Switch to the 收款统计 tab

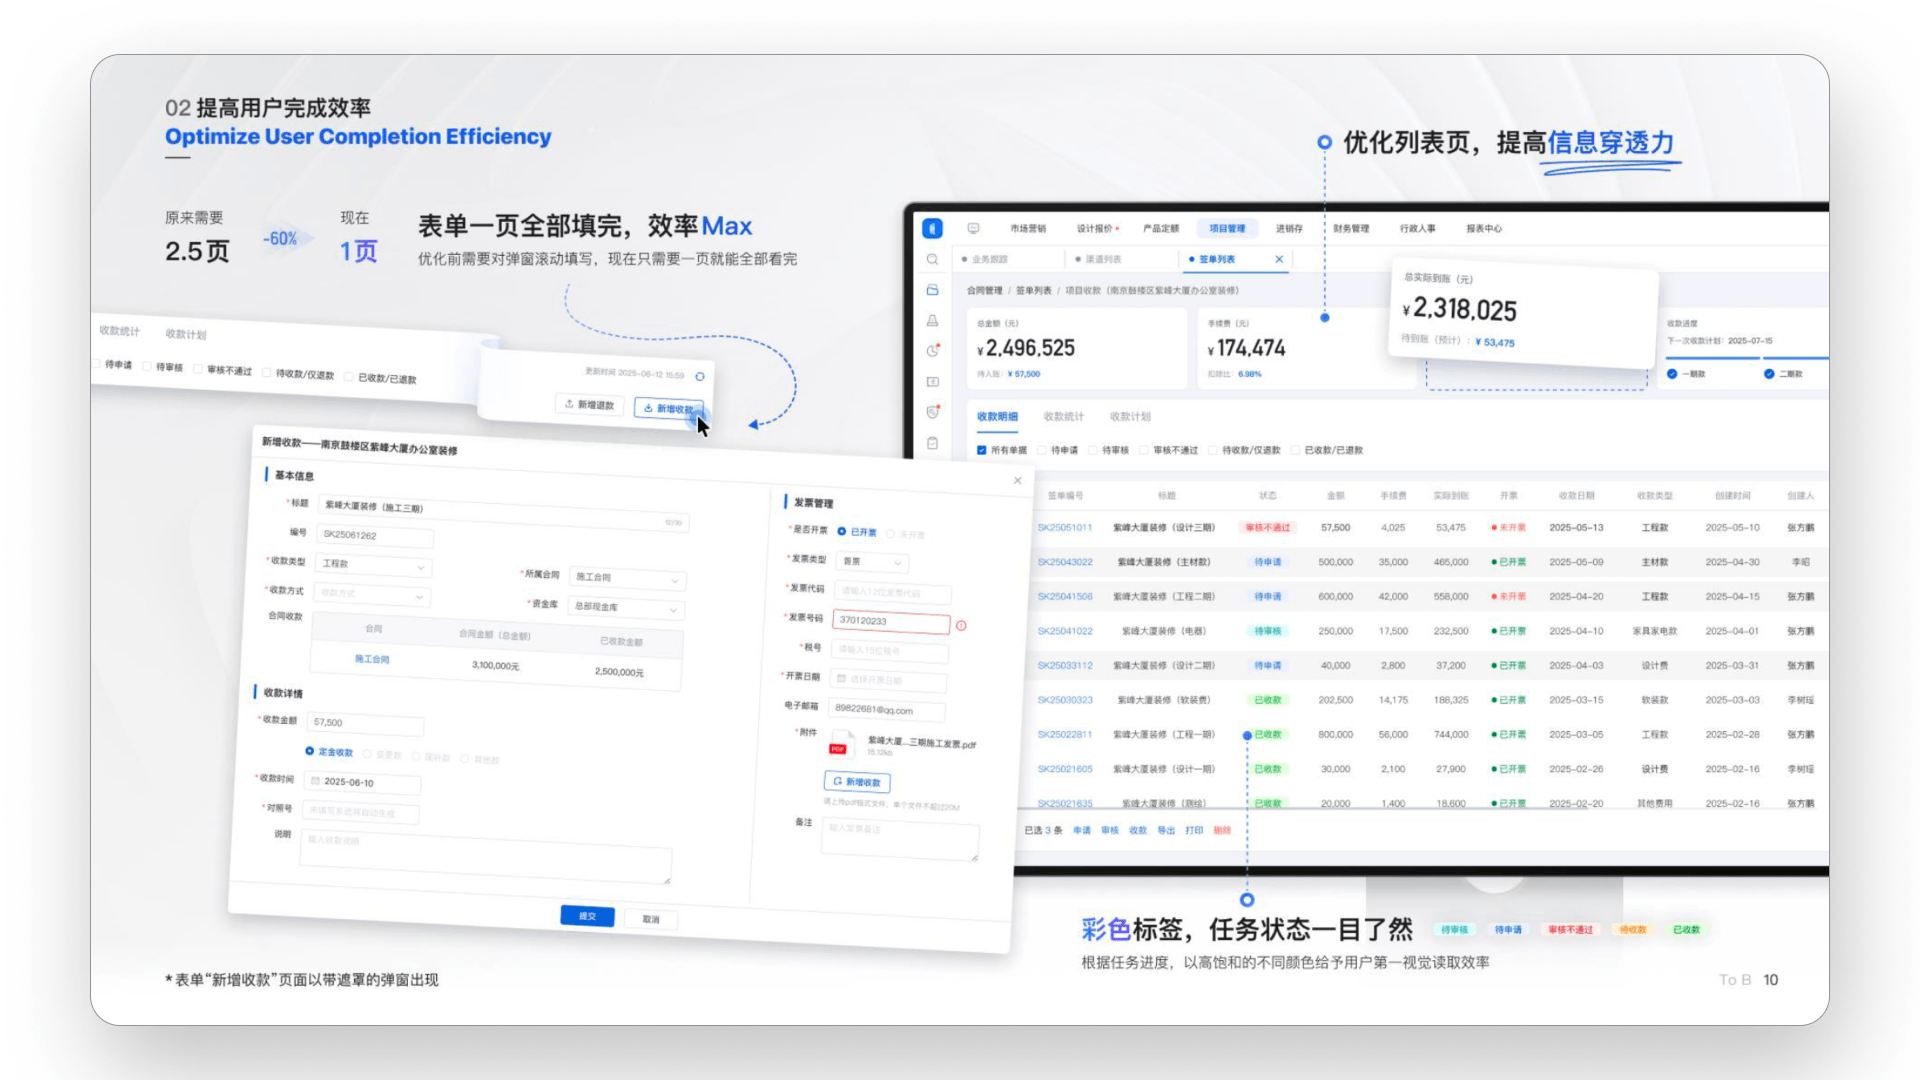tap(1063, 417)
